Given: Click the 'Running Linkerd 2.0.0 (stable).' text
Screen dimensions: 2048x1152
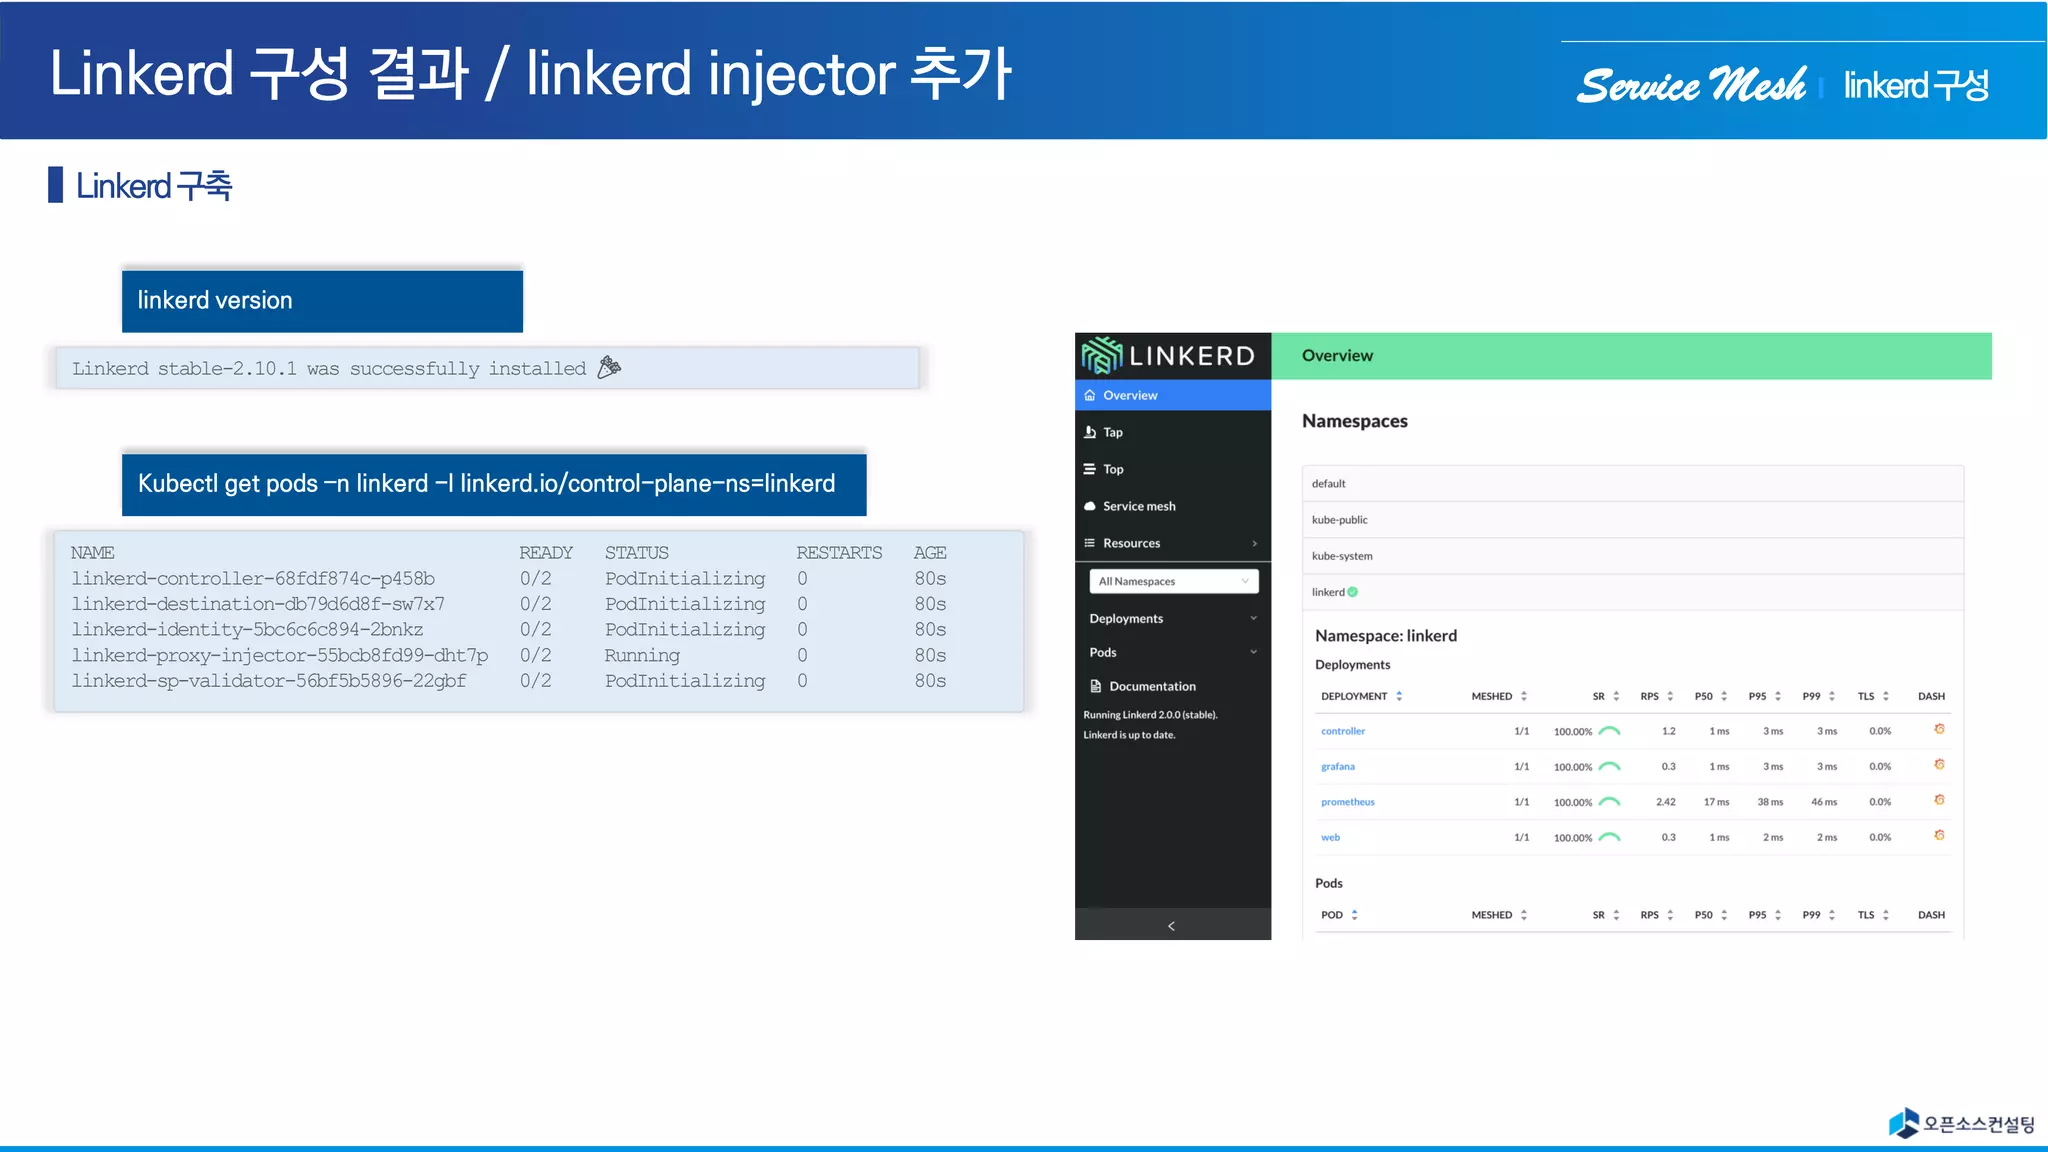Looking at the screenshot, I should (x=1150, y=715).
